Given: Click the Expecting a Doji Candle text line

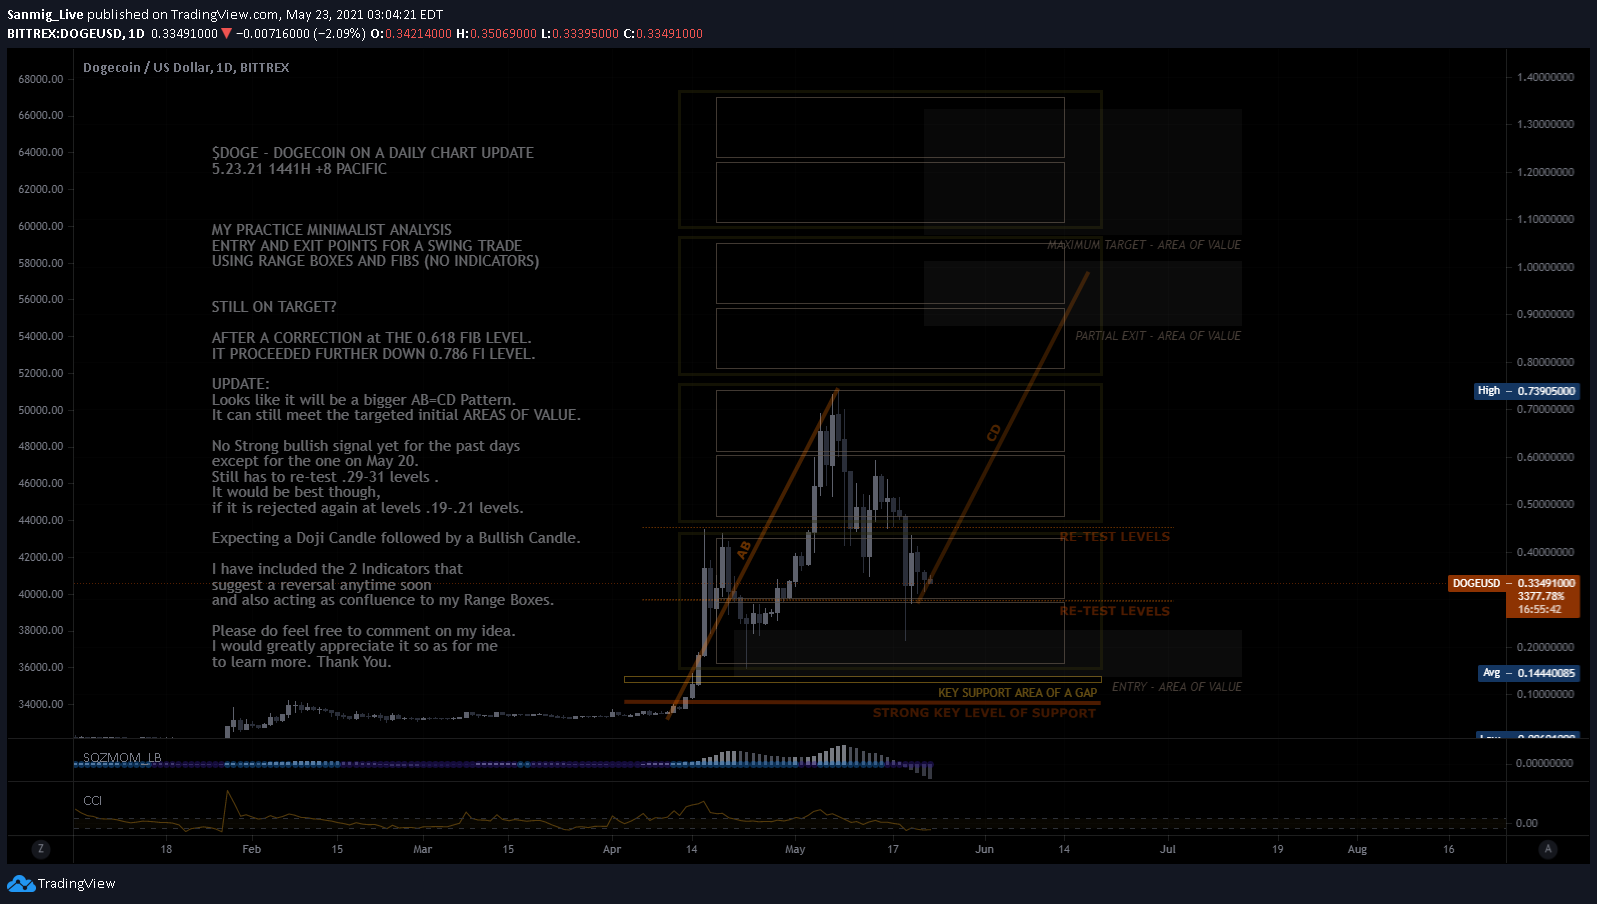Looking at the screenshot, I should [396, 538].
